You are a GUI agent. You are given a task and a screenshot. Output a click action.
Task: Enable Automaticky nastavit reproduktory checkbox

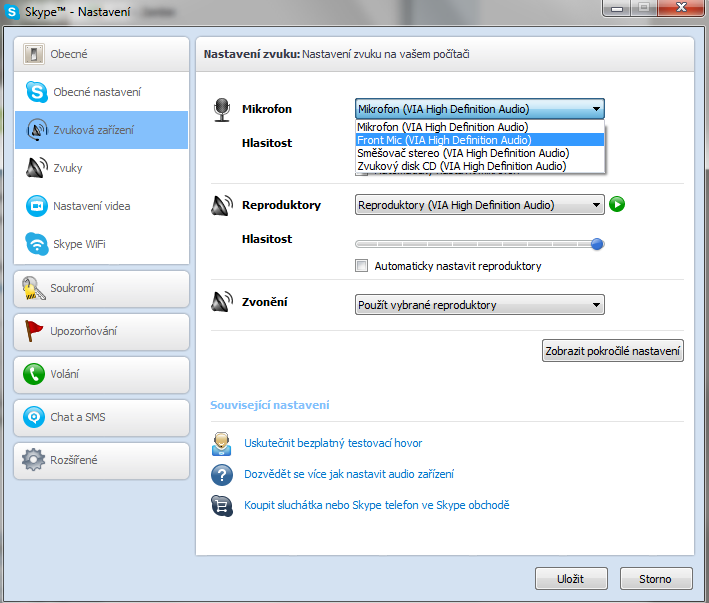click(x=361, y=265)
